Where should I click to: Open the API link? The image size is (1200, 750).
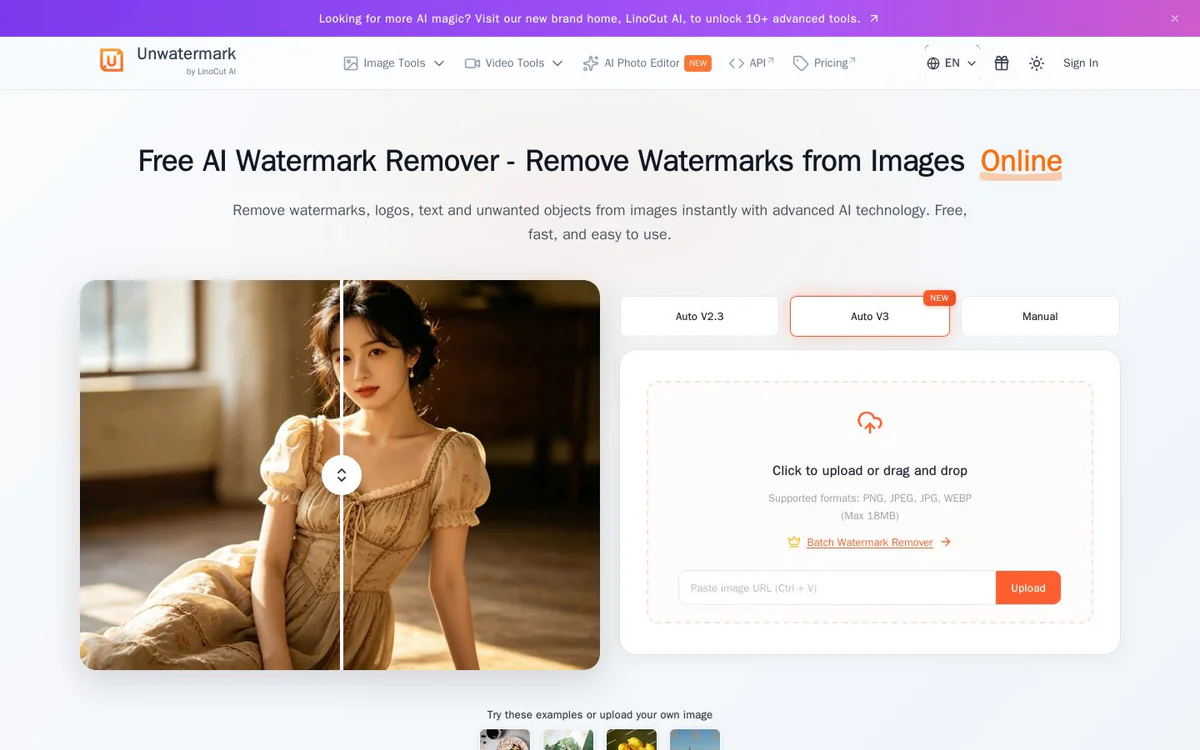tap(752, 63)
